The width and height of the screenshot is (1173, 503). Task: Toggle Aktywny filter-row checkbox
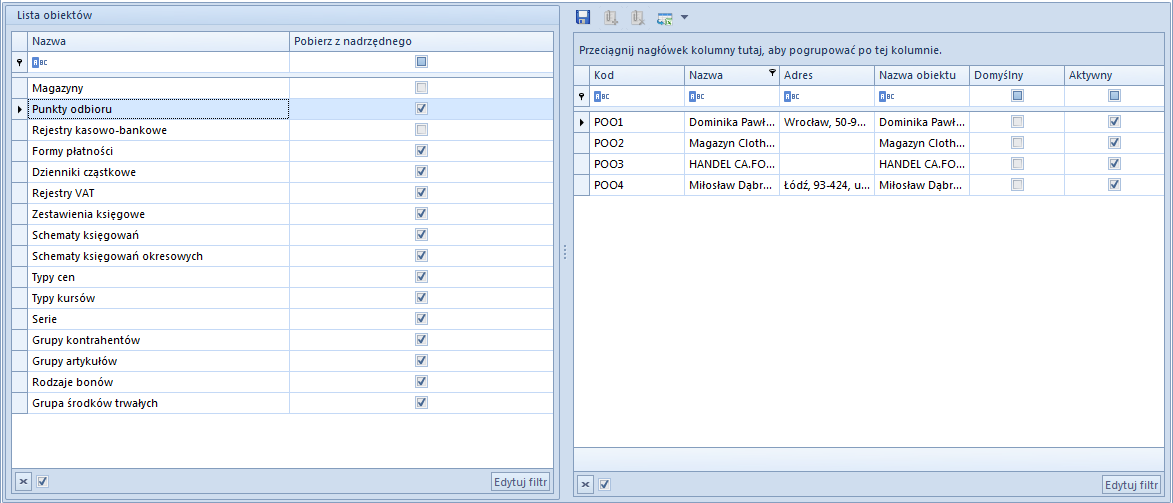tap(1115, 96)
